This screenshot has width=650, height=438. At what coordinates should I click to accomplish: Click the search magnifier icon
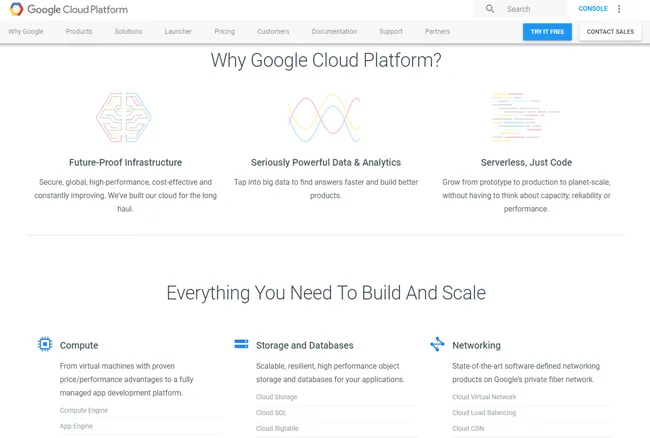point(490,9)
